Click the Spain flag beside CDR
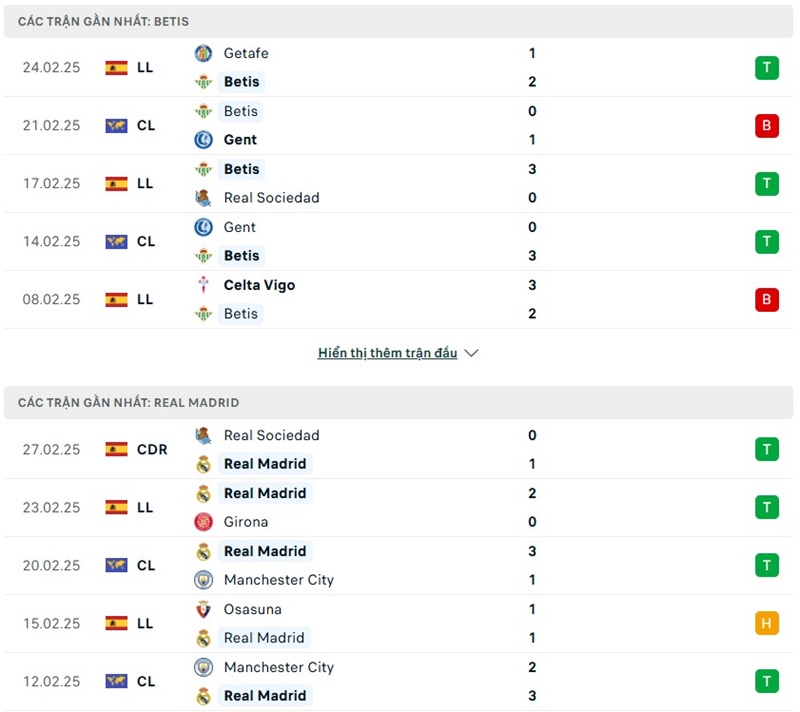 pos(116,449)
